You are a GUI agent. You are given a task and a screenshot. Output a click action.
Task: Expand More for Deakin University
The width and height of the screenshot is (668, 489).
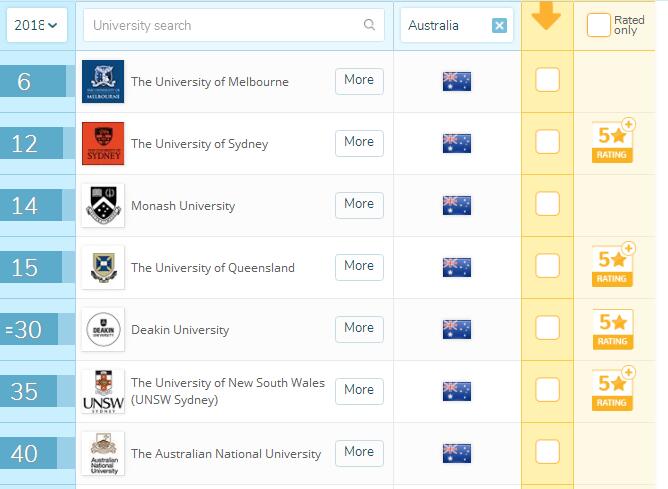point(359,328)
